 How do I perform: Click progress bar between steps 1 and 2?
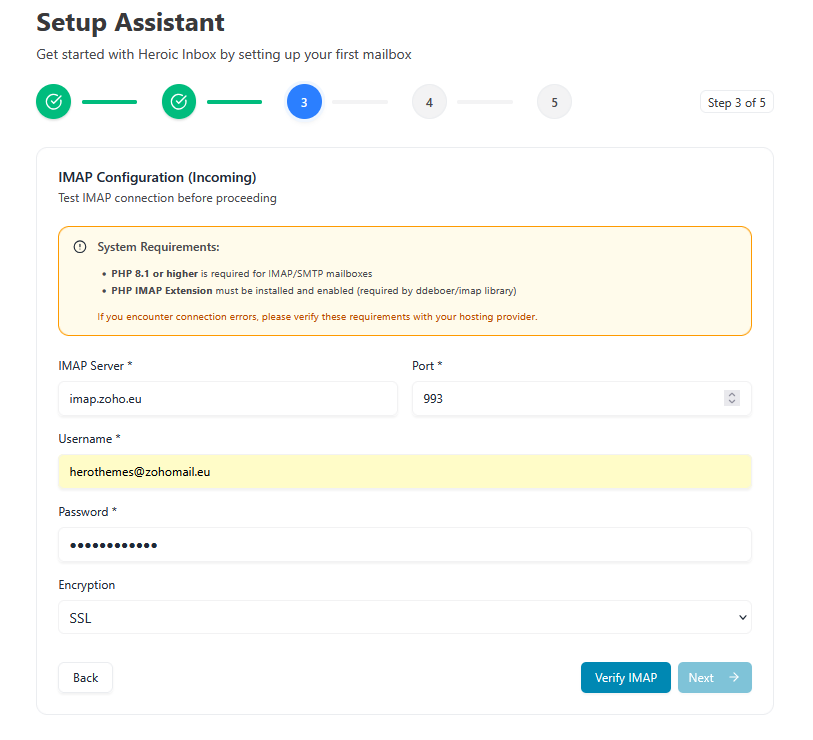point(109,102)
